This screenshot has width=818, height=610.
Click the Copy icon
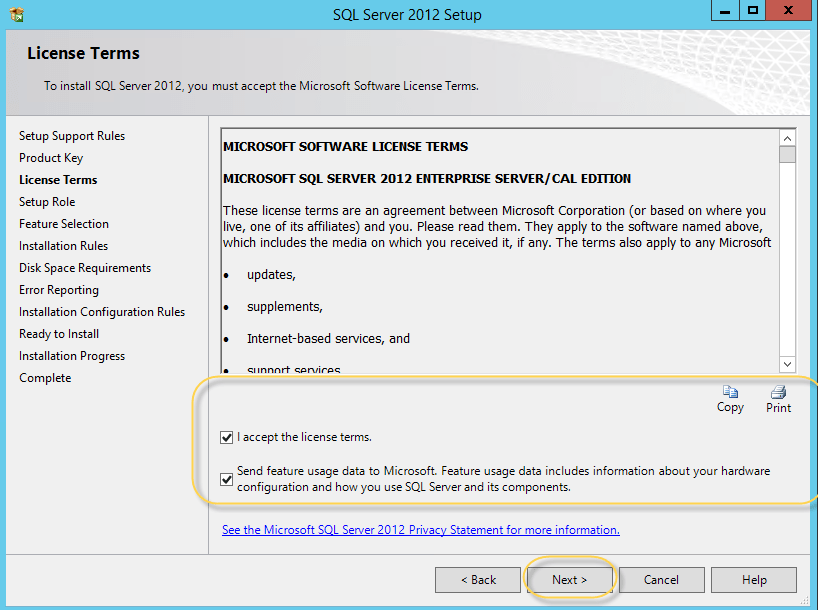pos(730,392)
